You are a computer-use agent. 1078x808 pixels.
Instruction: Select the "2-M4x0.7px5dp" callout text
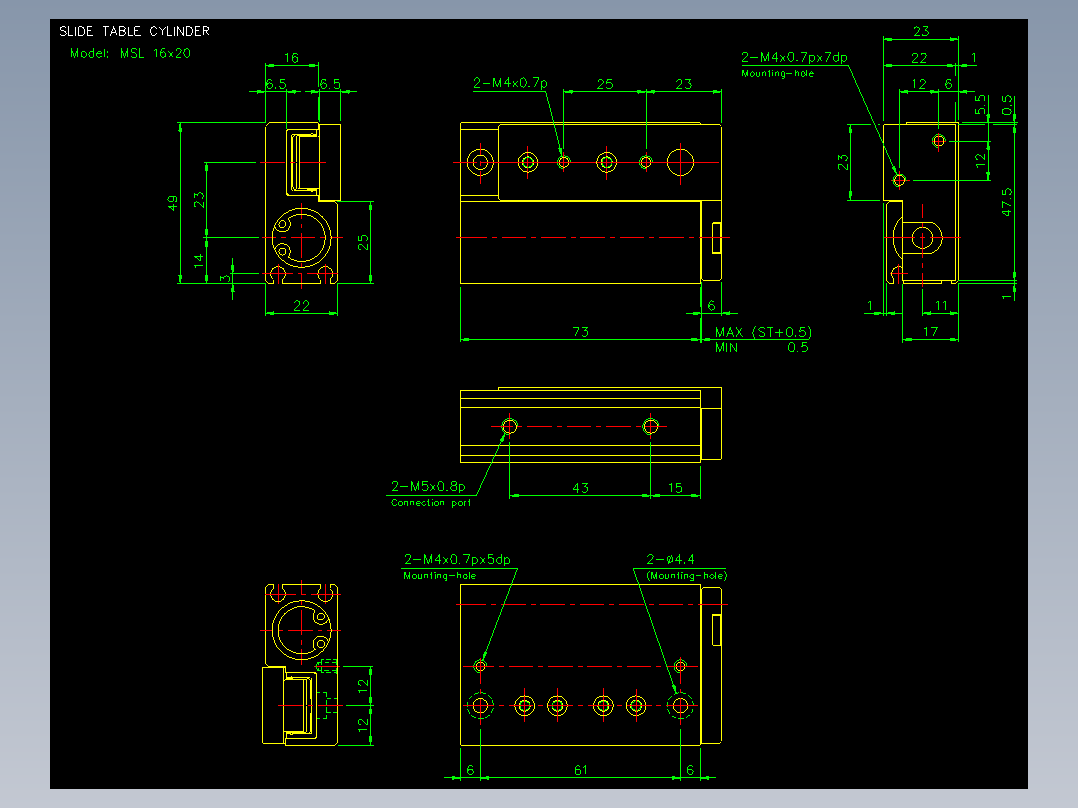pos(457,559)
